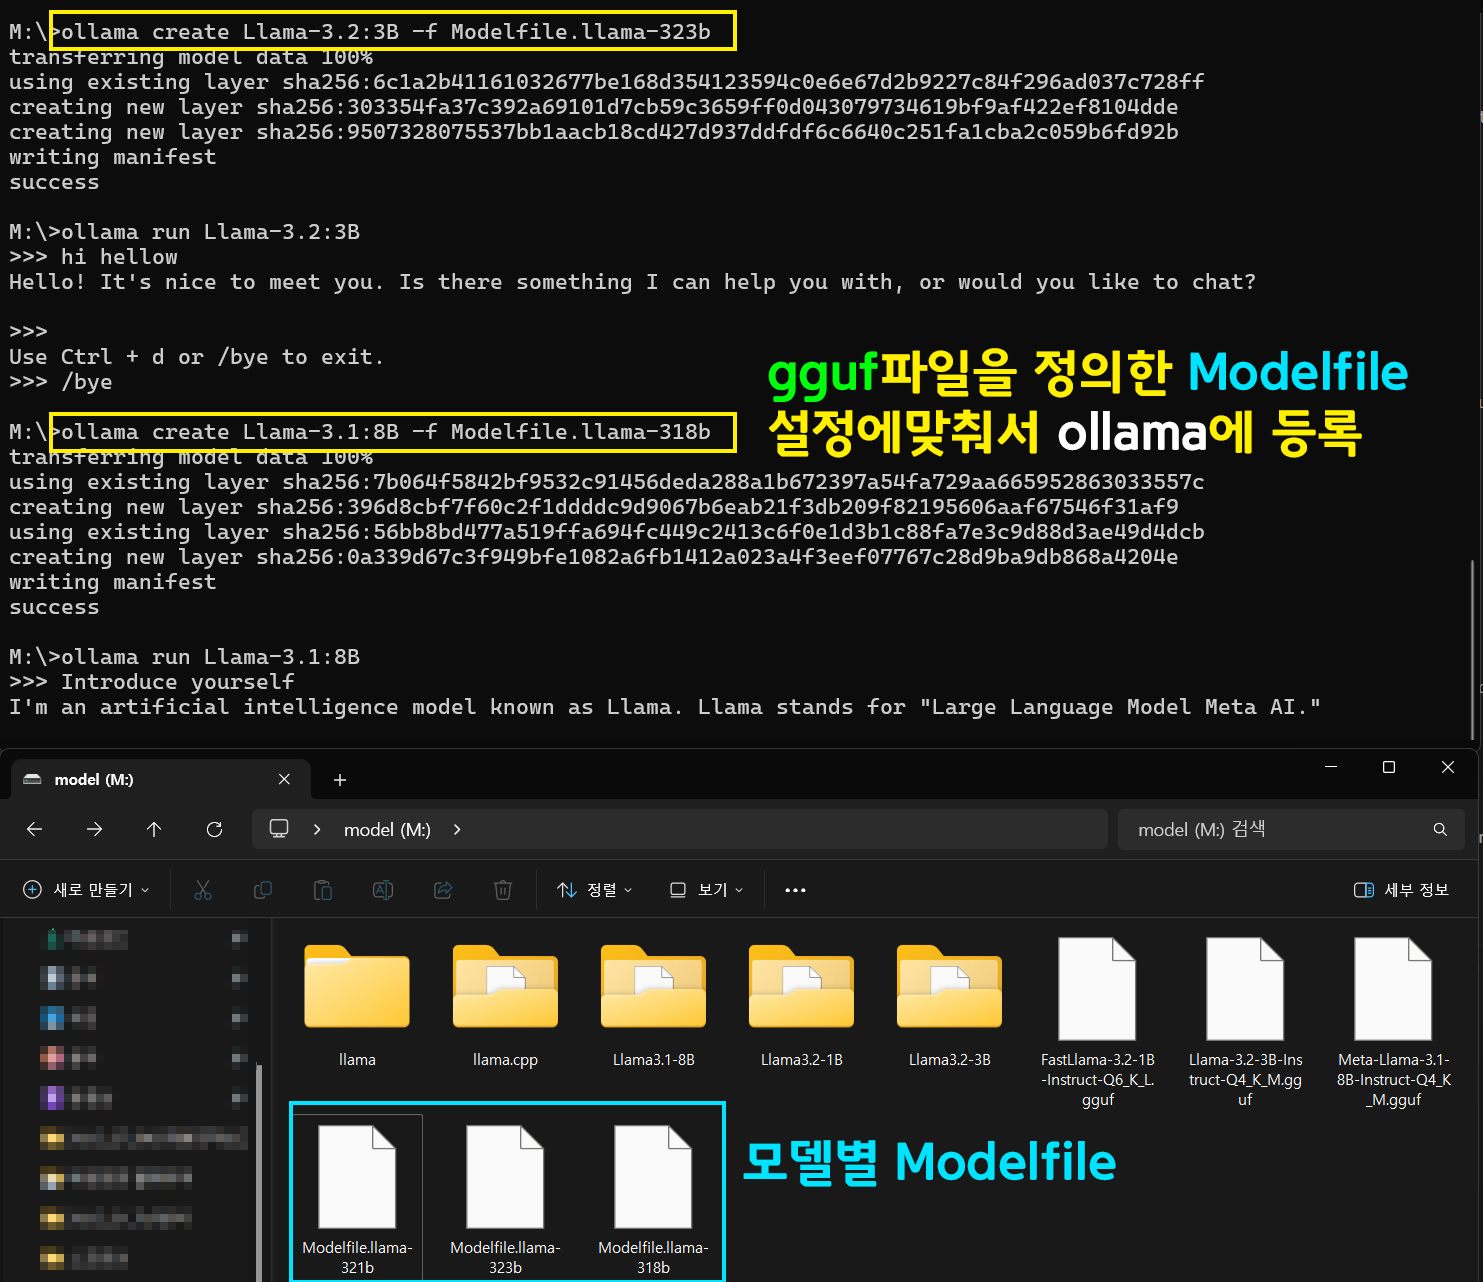
Task: Select the llama folder
Action: [357, 1005]
